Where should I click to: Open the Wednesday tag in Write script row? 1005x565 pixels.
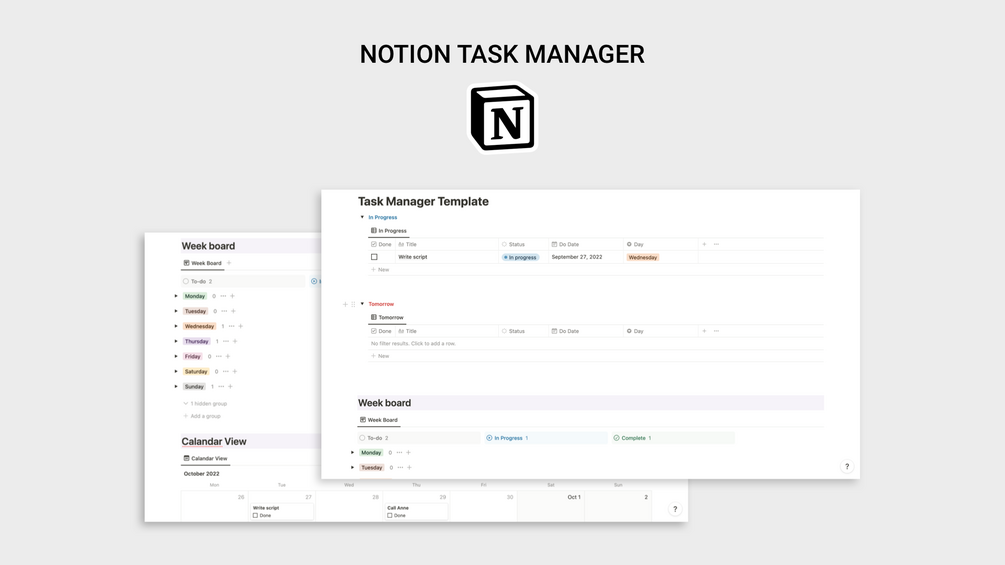click(642, 258)
